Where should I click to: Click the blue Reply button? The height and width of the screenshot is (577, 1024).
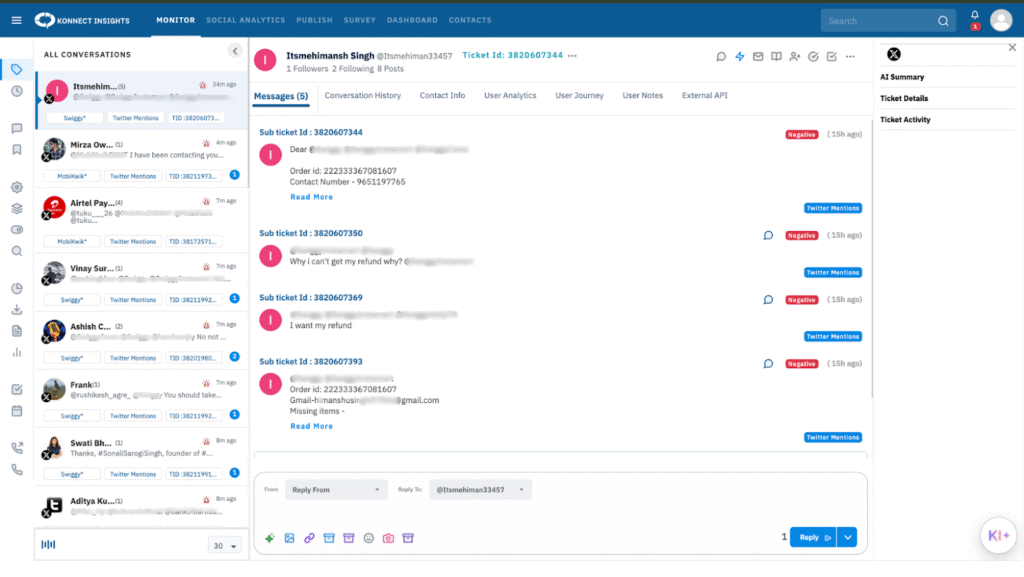[812, 537]
